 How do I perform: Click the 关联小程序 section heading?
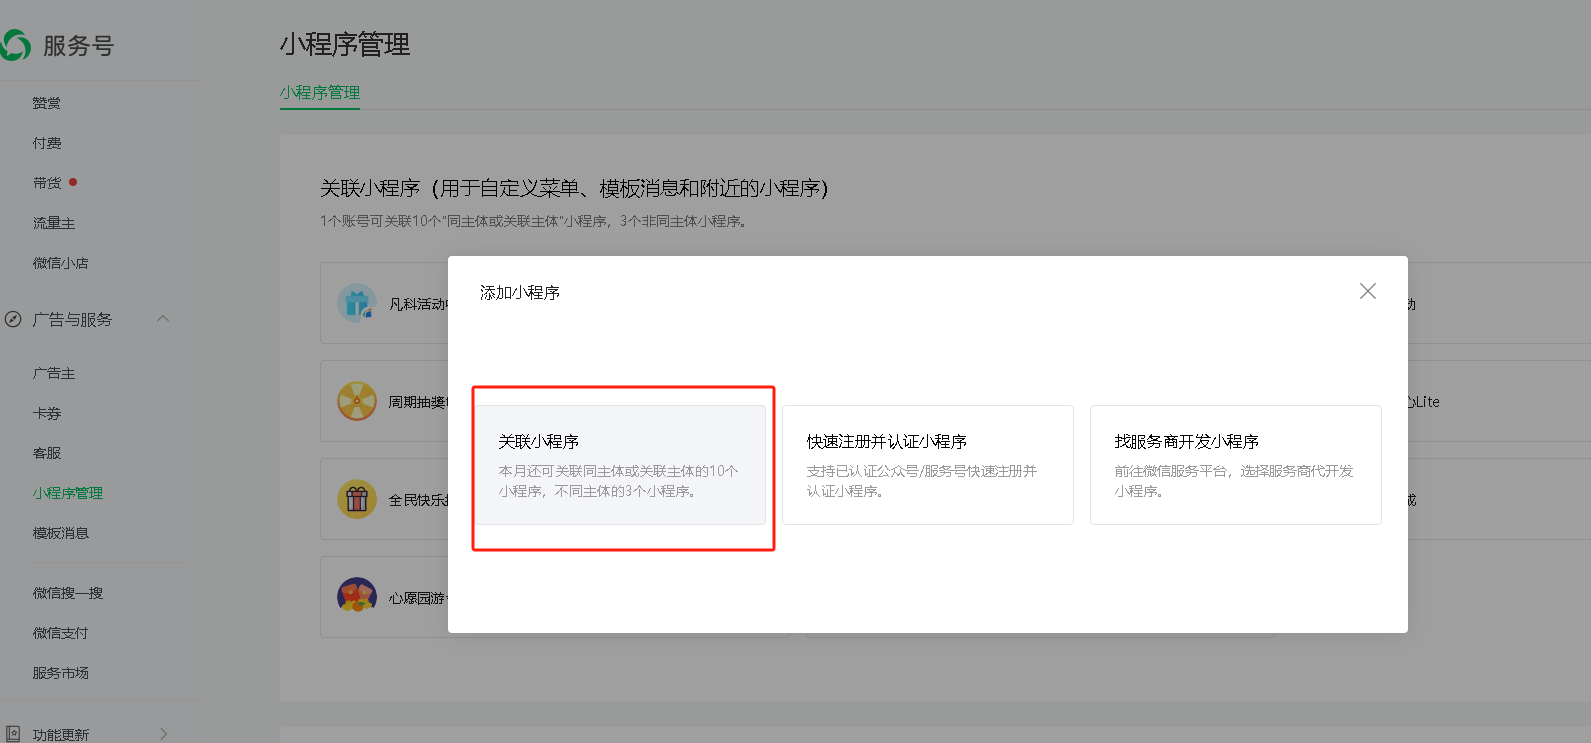(574, 188)
